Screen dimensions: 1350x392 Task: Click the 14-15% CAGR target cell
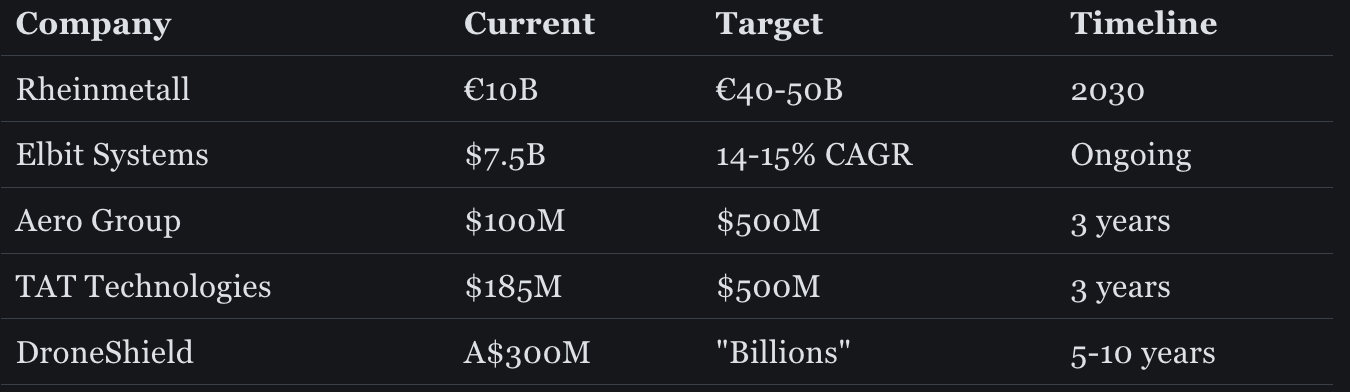814,155
